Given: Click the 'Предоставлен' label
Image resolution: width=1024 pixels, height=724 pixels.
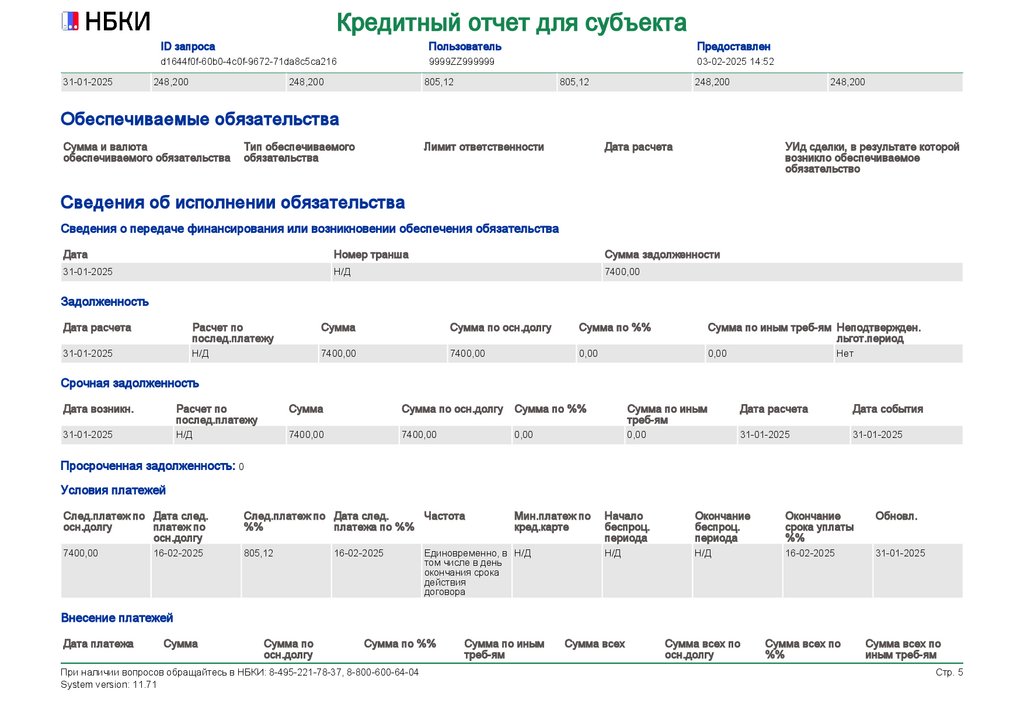Looking at the screenshot, I should 733,46.
